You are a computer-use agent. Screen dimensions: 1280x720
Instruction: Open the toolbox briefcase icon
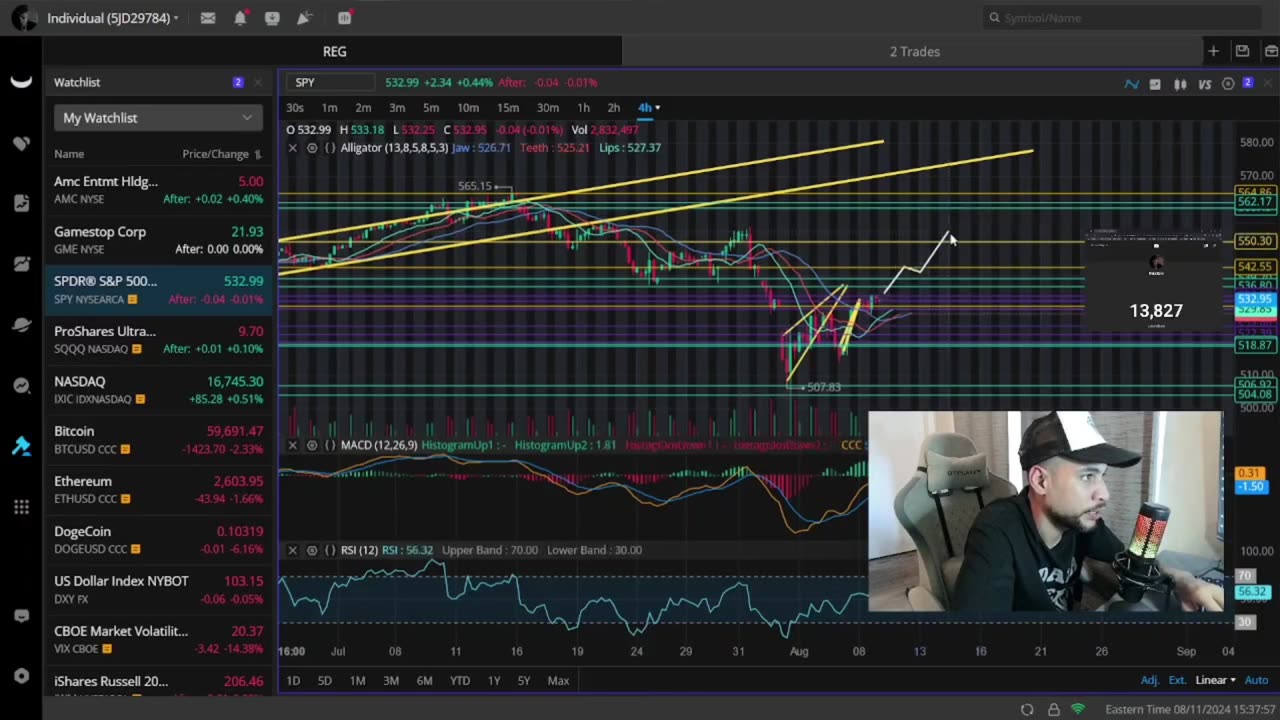[1271, 51]
